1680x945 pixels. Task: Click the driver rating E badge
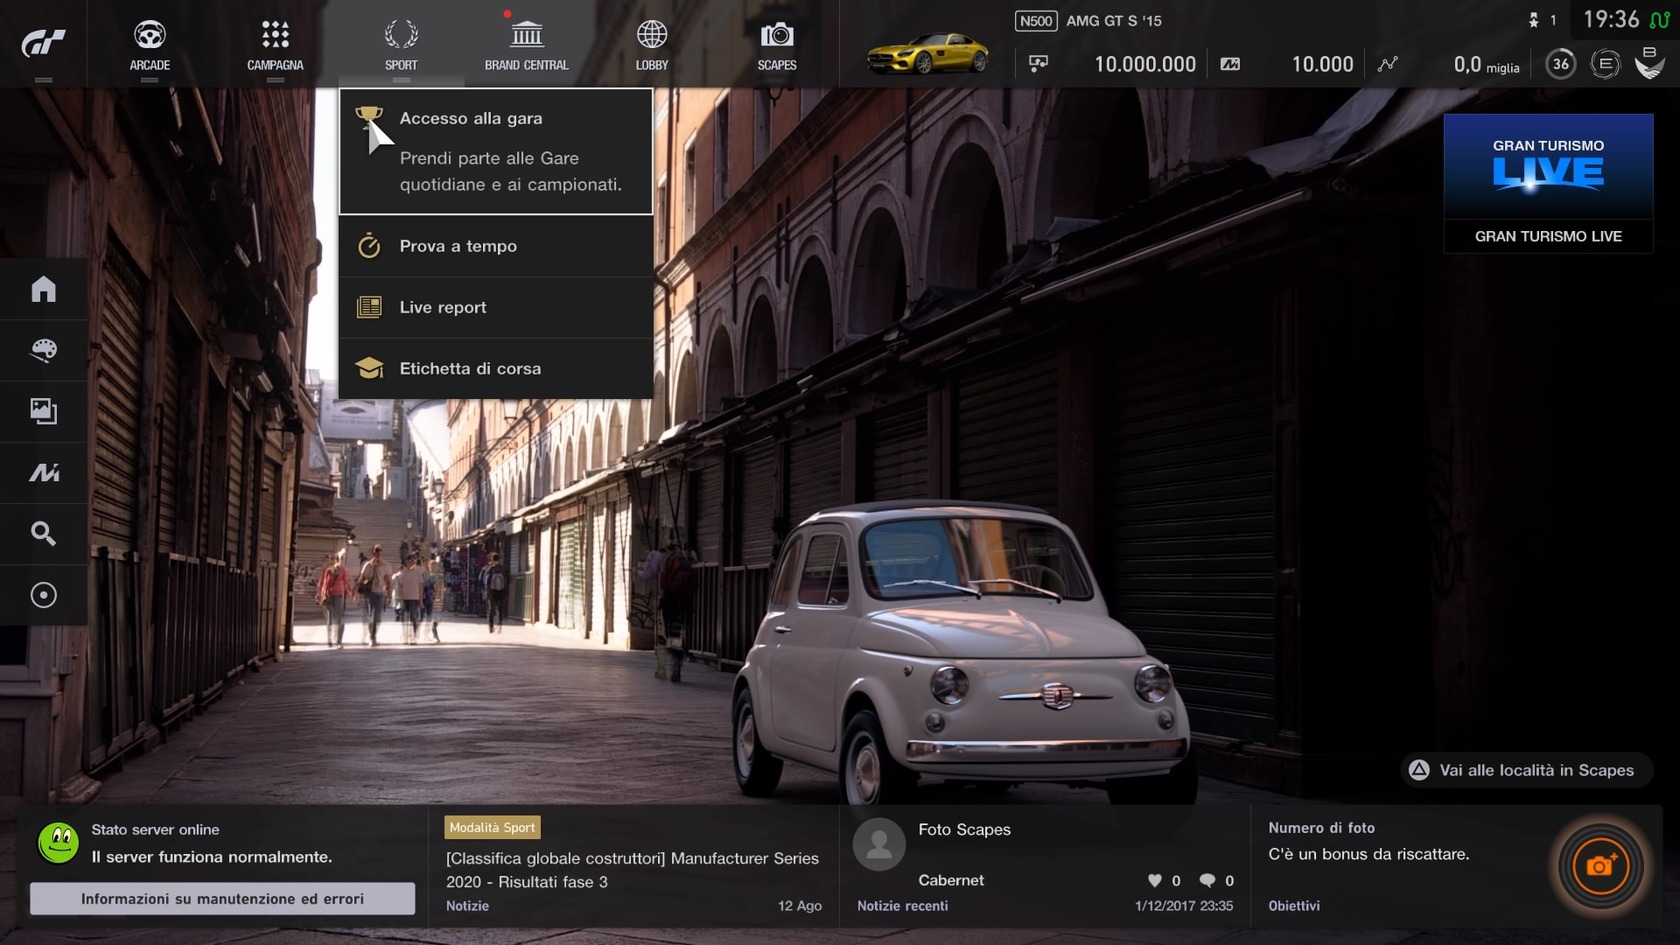click(1605, 64)
